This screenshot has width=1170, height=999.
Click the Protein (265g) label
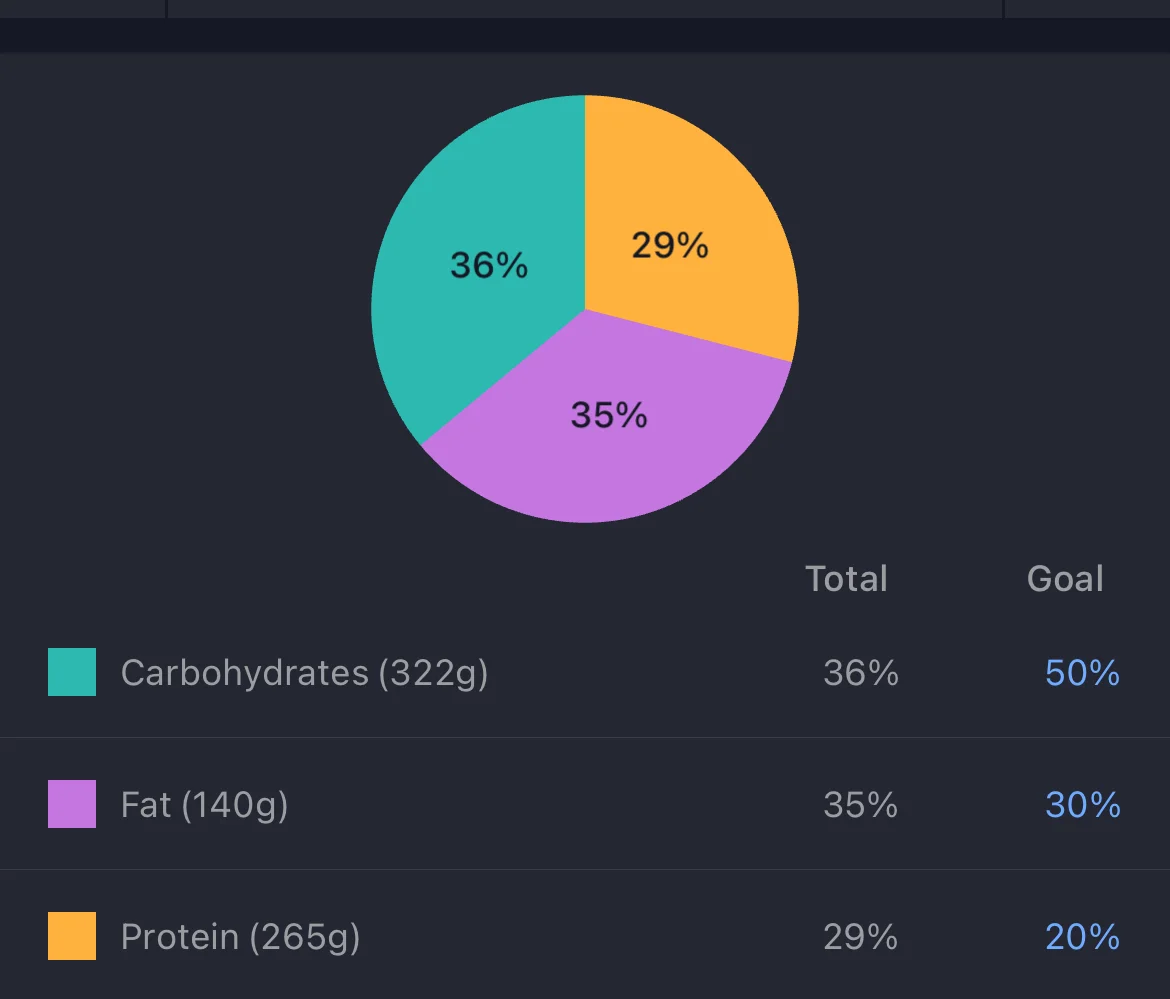[x=240, y=937]
